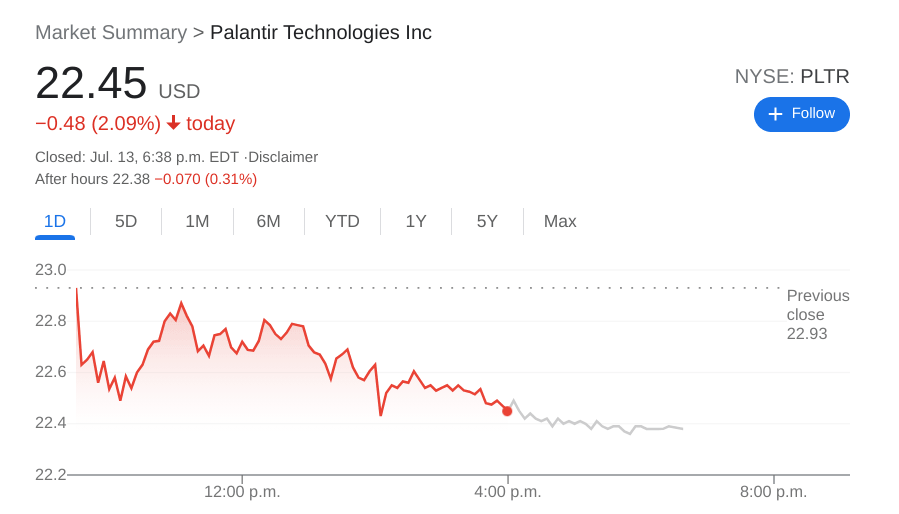Follow Palantir stock
This screenshot has height=514, width=899.
click(801, 114)
